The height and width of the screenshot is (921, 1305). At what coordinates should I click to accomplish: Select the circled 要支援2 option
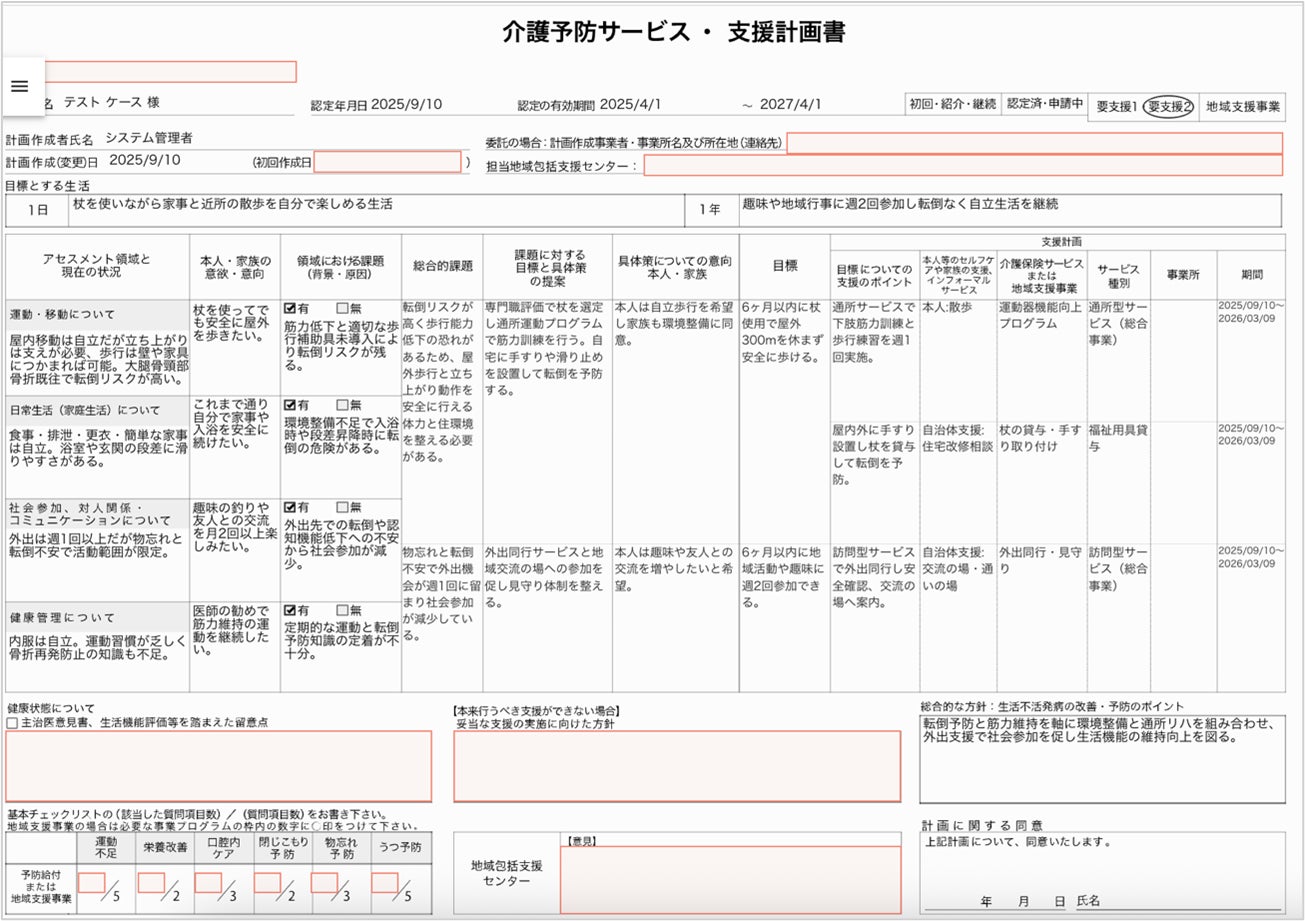coord(1170,106)
